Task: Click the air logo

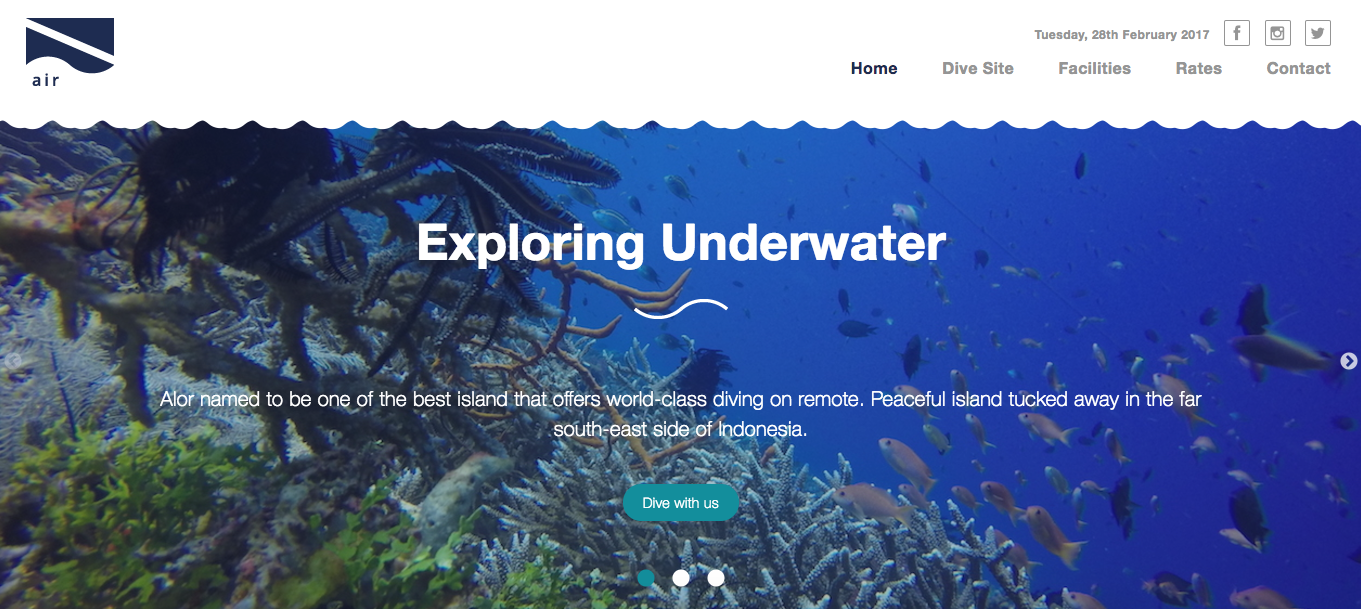Action: [69, 52]
